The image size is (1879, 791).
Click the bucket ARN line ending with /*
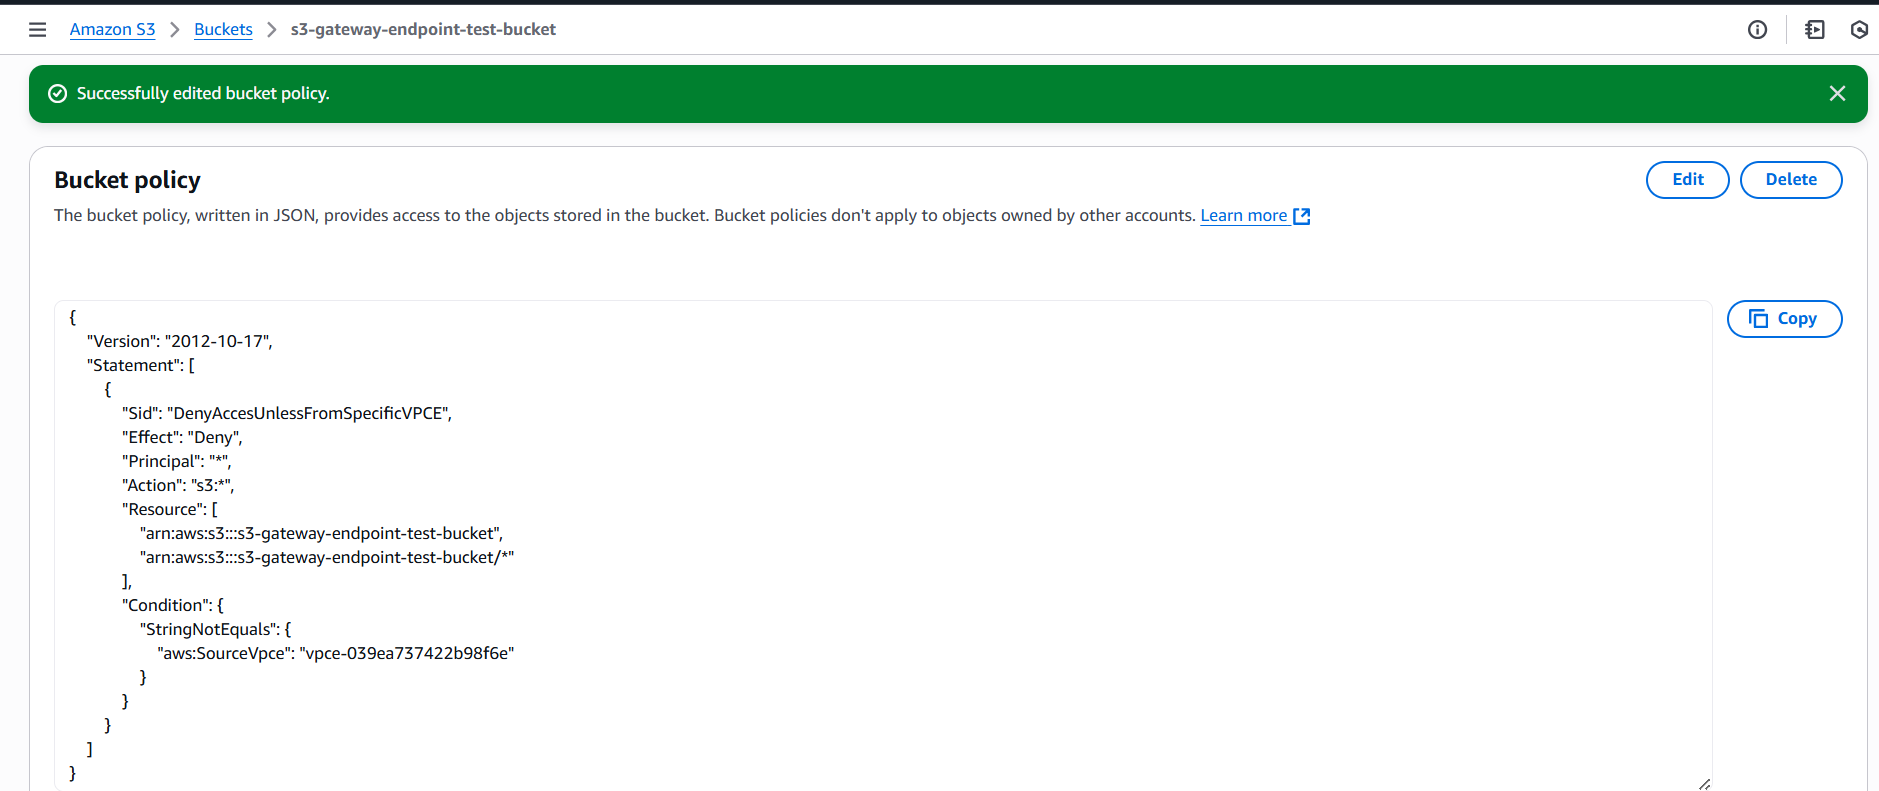point(327,557)
